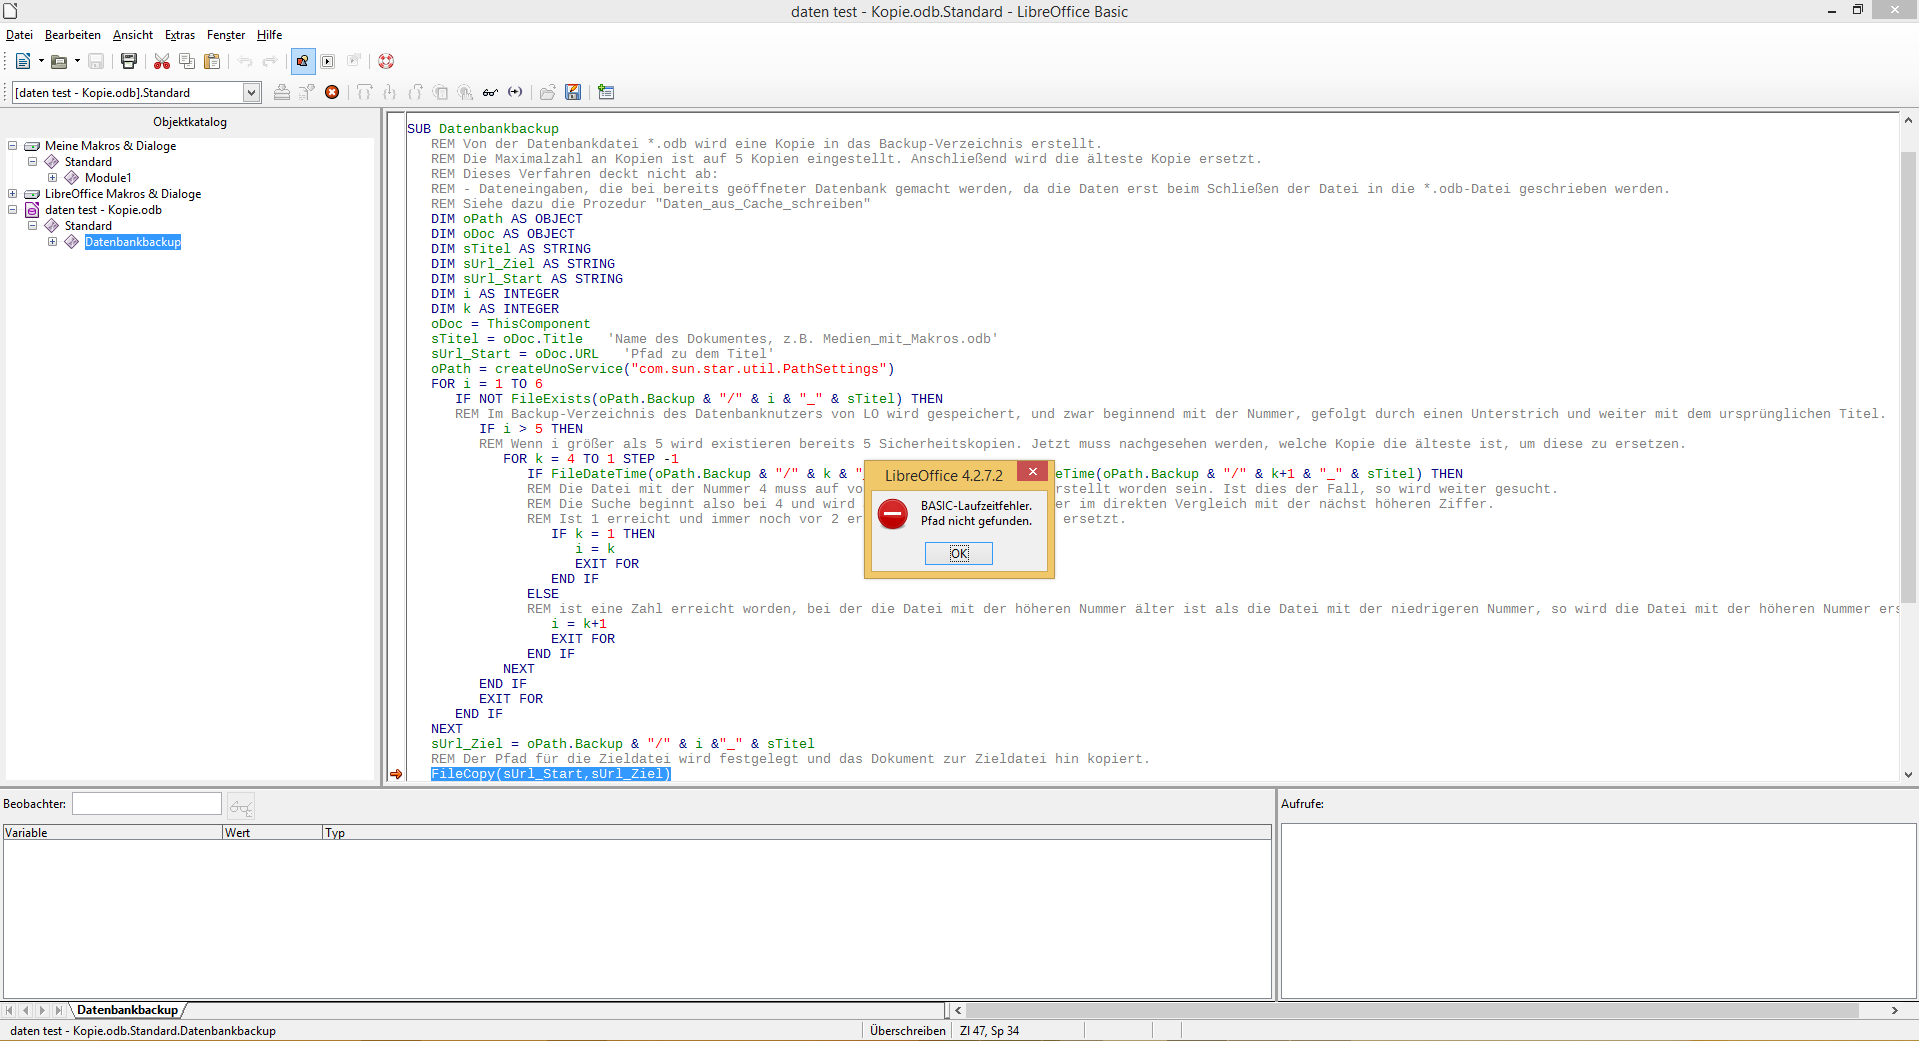Viewport: 1919px width, 1041px height.
Task: Click the Select Module icon
Action: click(353, 61)
